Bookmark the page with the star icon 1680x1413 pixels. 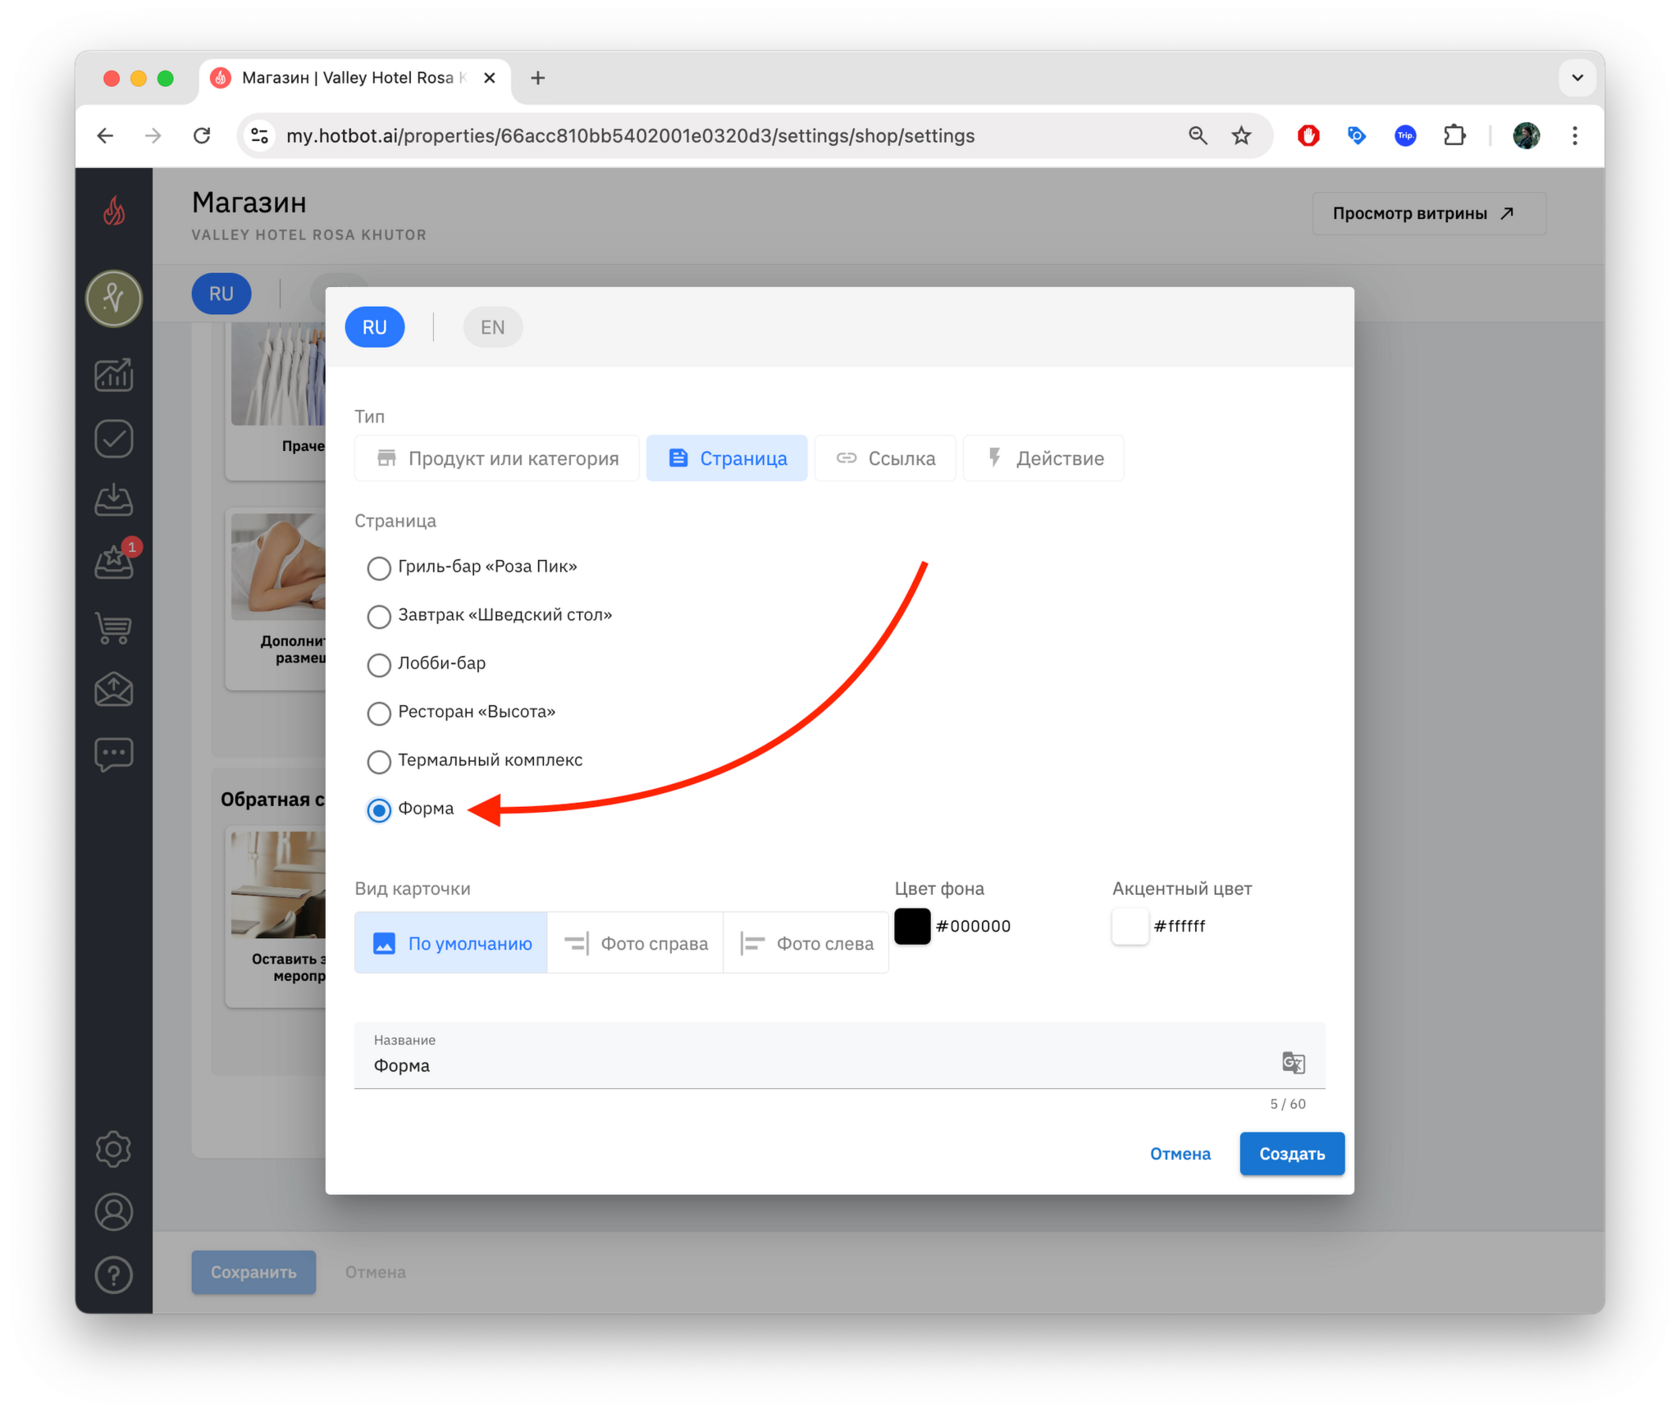pyautogui.click(x=1241, y=135)
